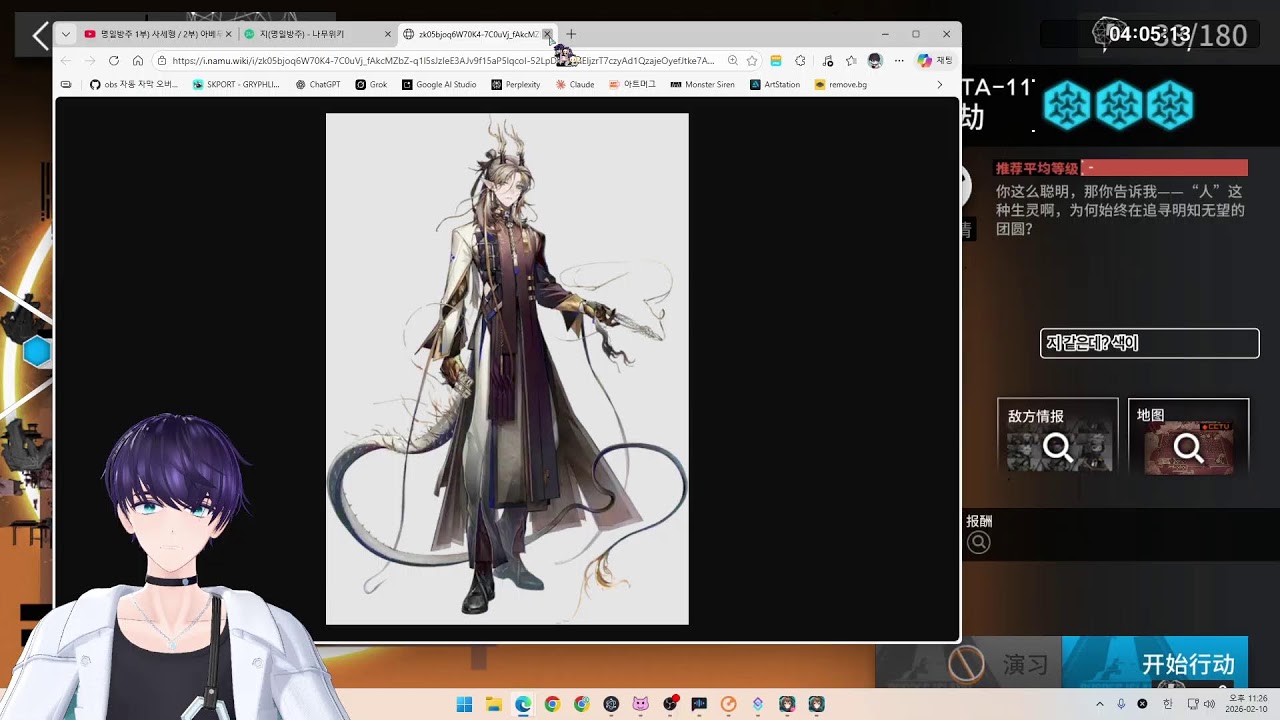This screenshot has height=720, width=1280.
Task: Click the character artwork image
Action: tap(507, 369)
